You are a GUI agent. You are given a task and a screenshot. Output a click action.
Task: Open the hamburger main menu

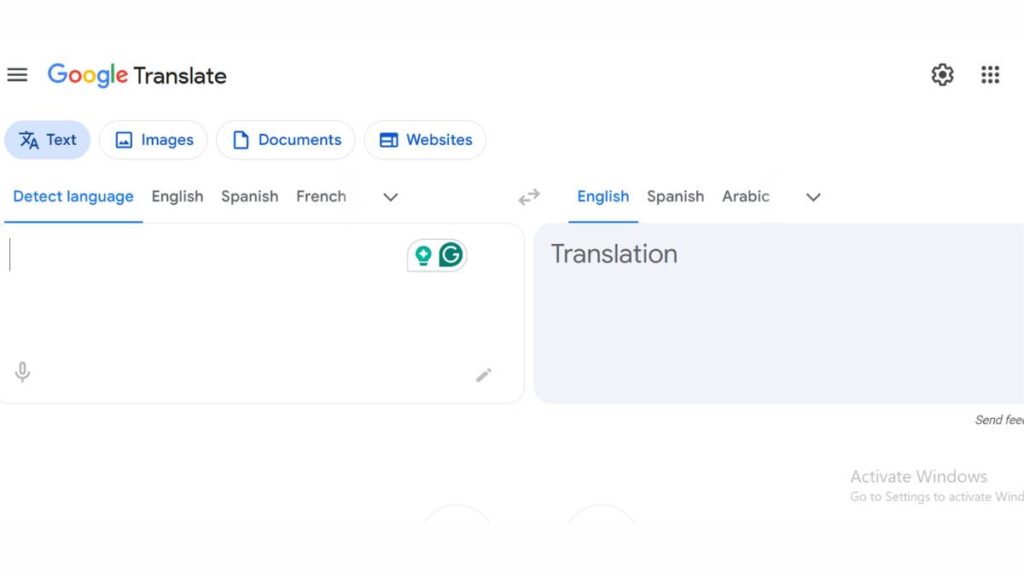click(x=18, y=75)
